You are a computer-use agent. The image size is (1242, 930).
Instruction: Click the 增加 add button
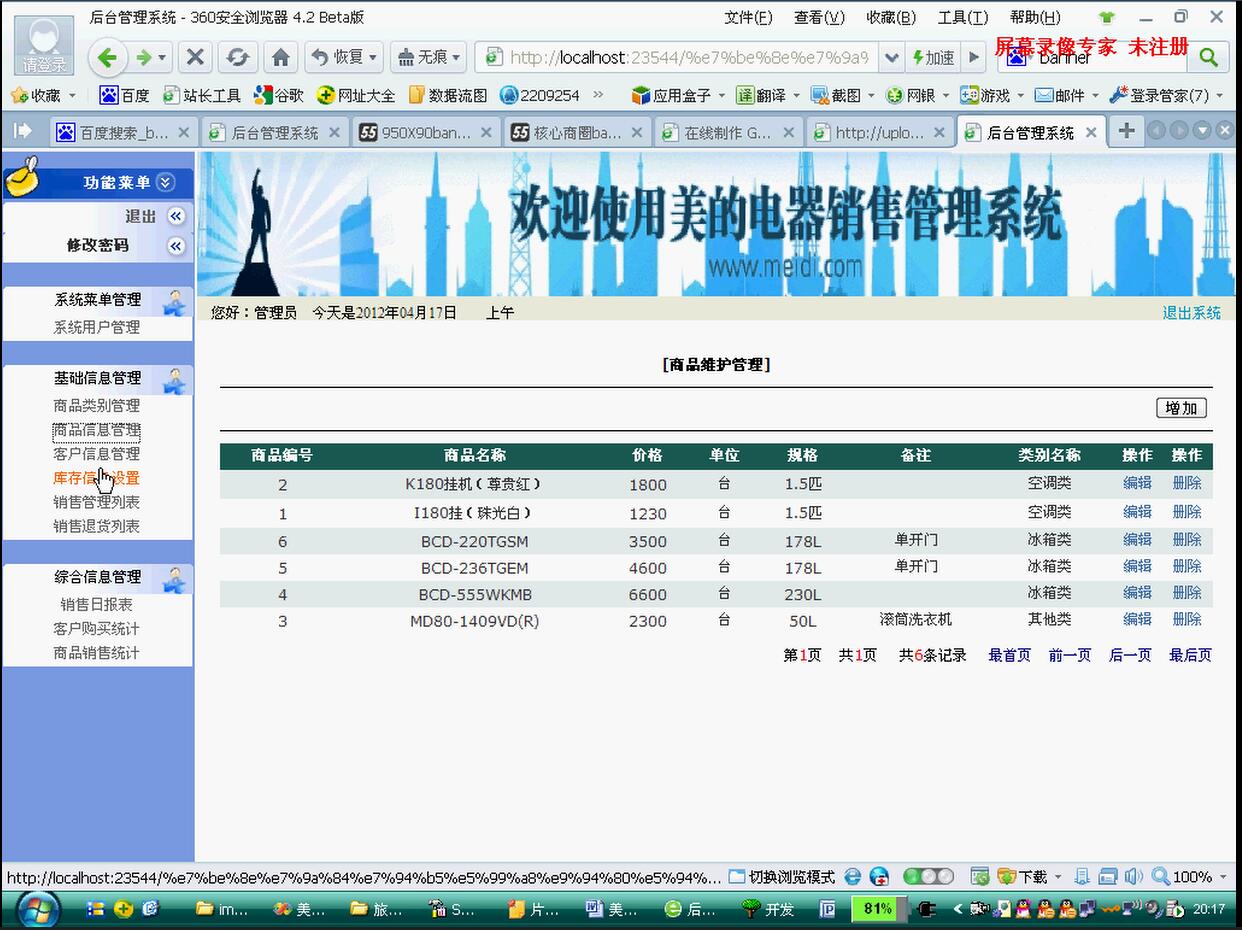click(x=1181, y=408)
